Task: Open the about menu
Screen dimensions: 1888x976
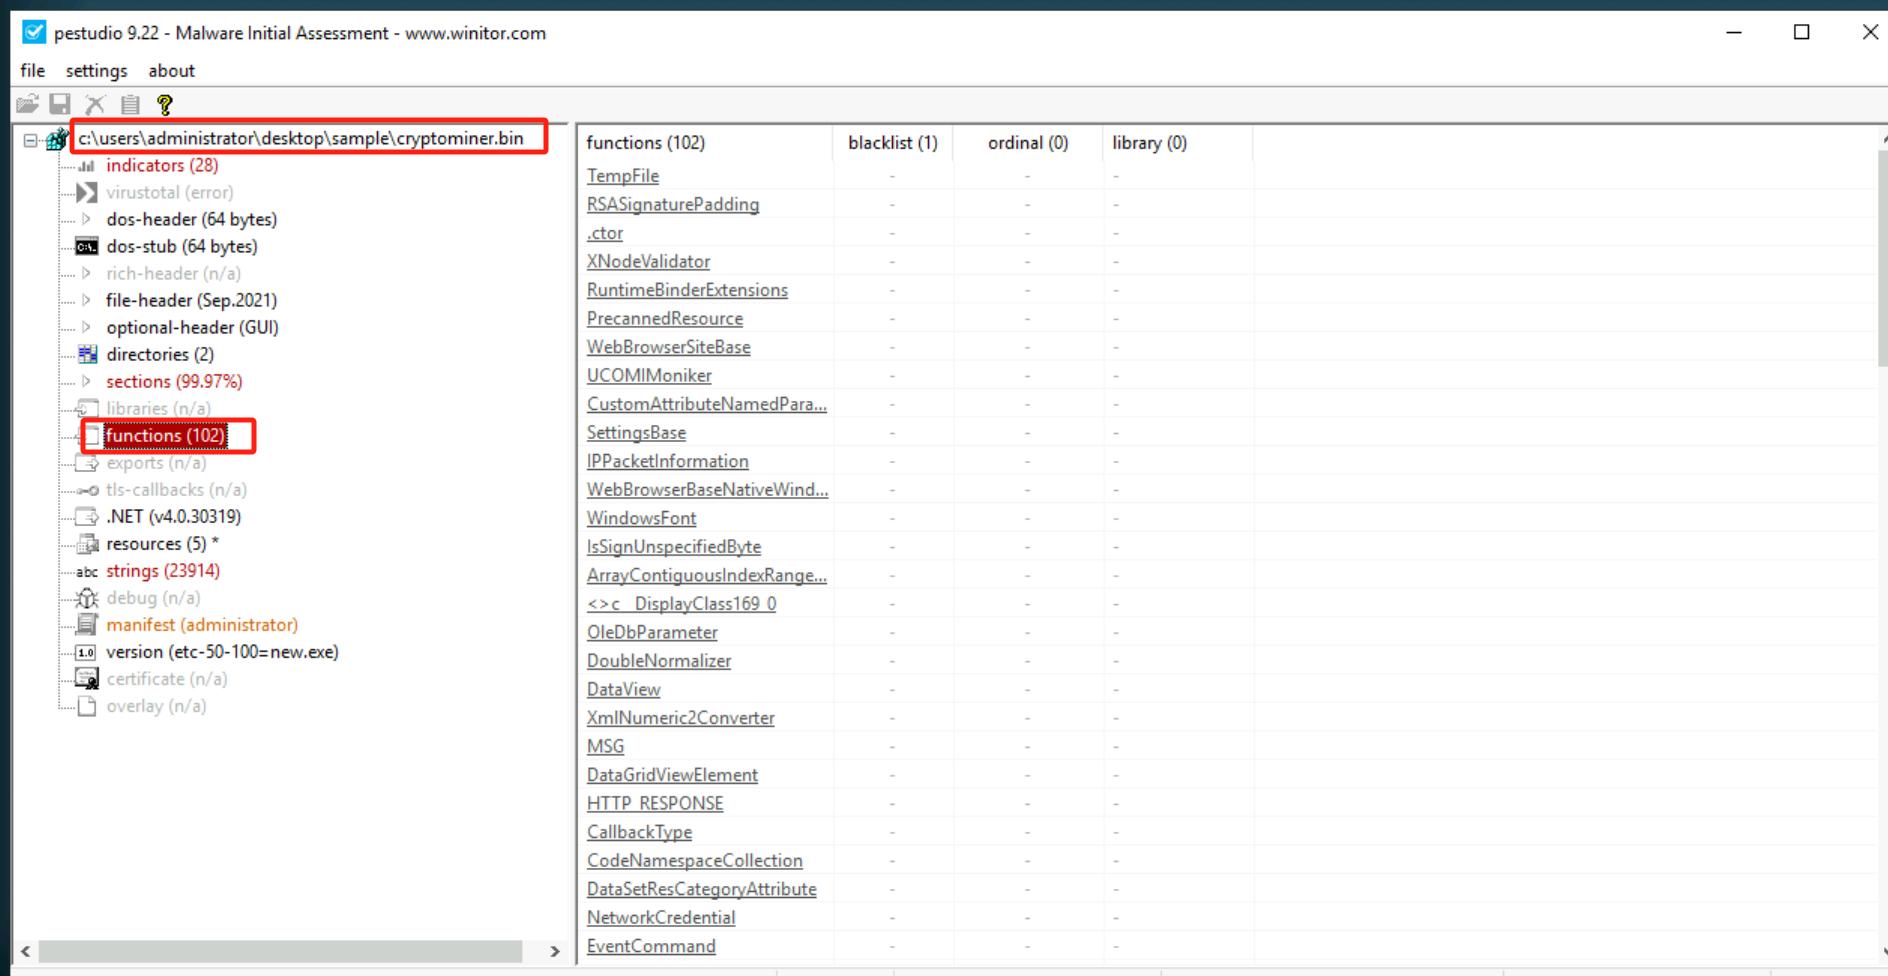Action: tap(171, 71)
